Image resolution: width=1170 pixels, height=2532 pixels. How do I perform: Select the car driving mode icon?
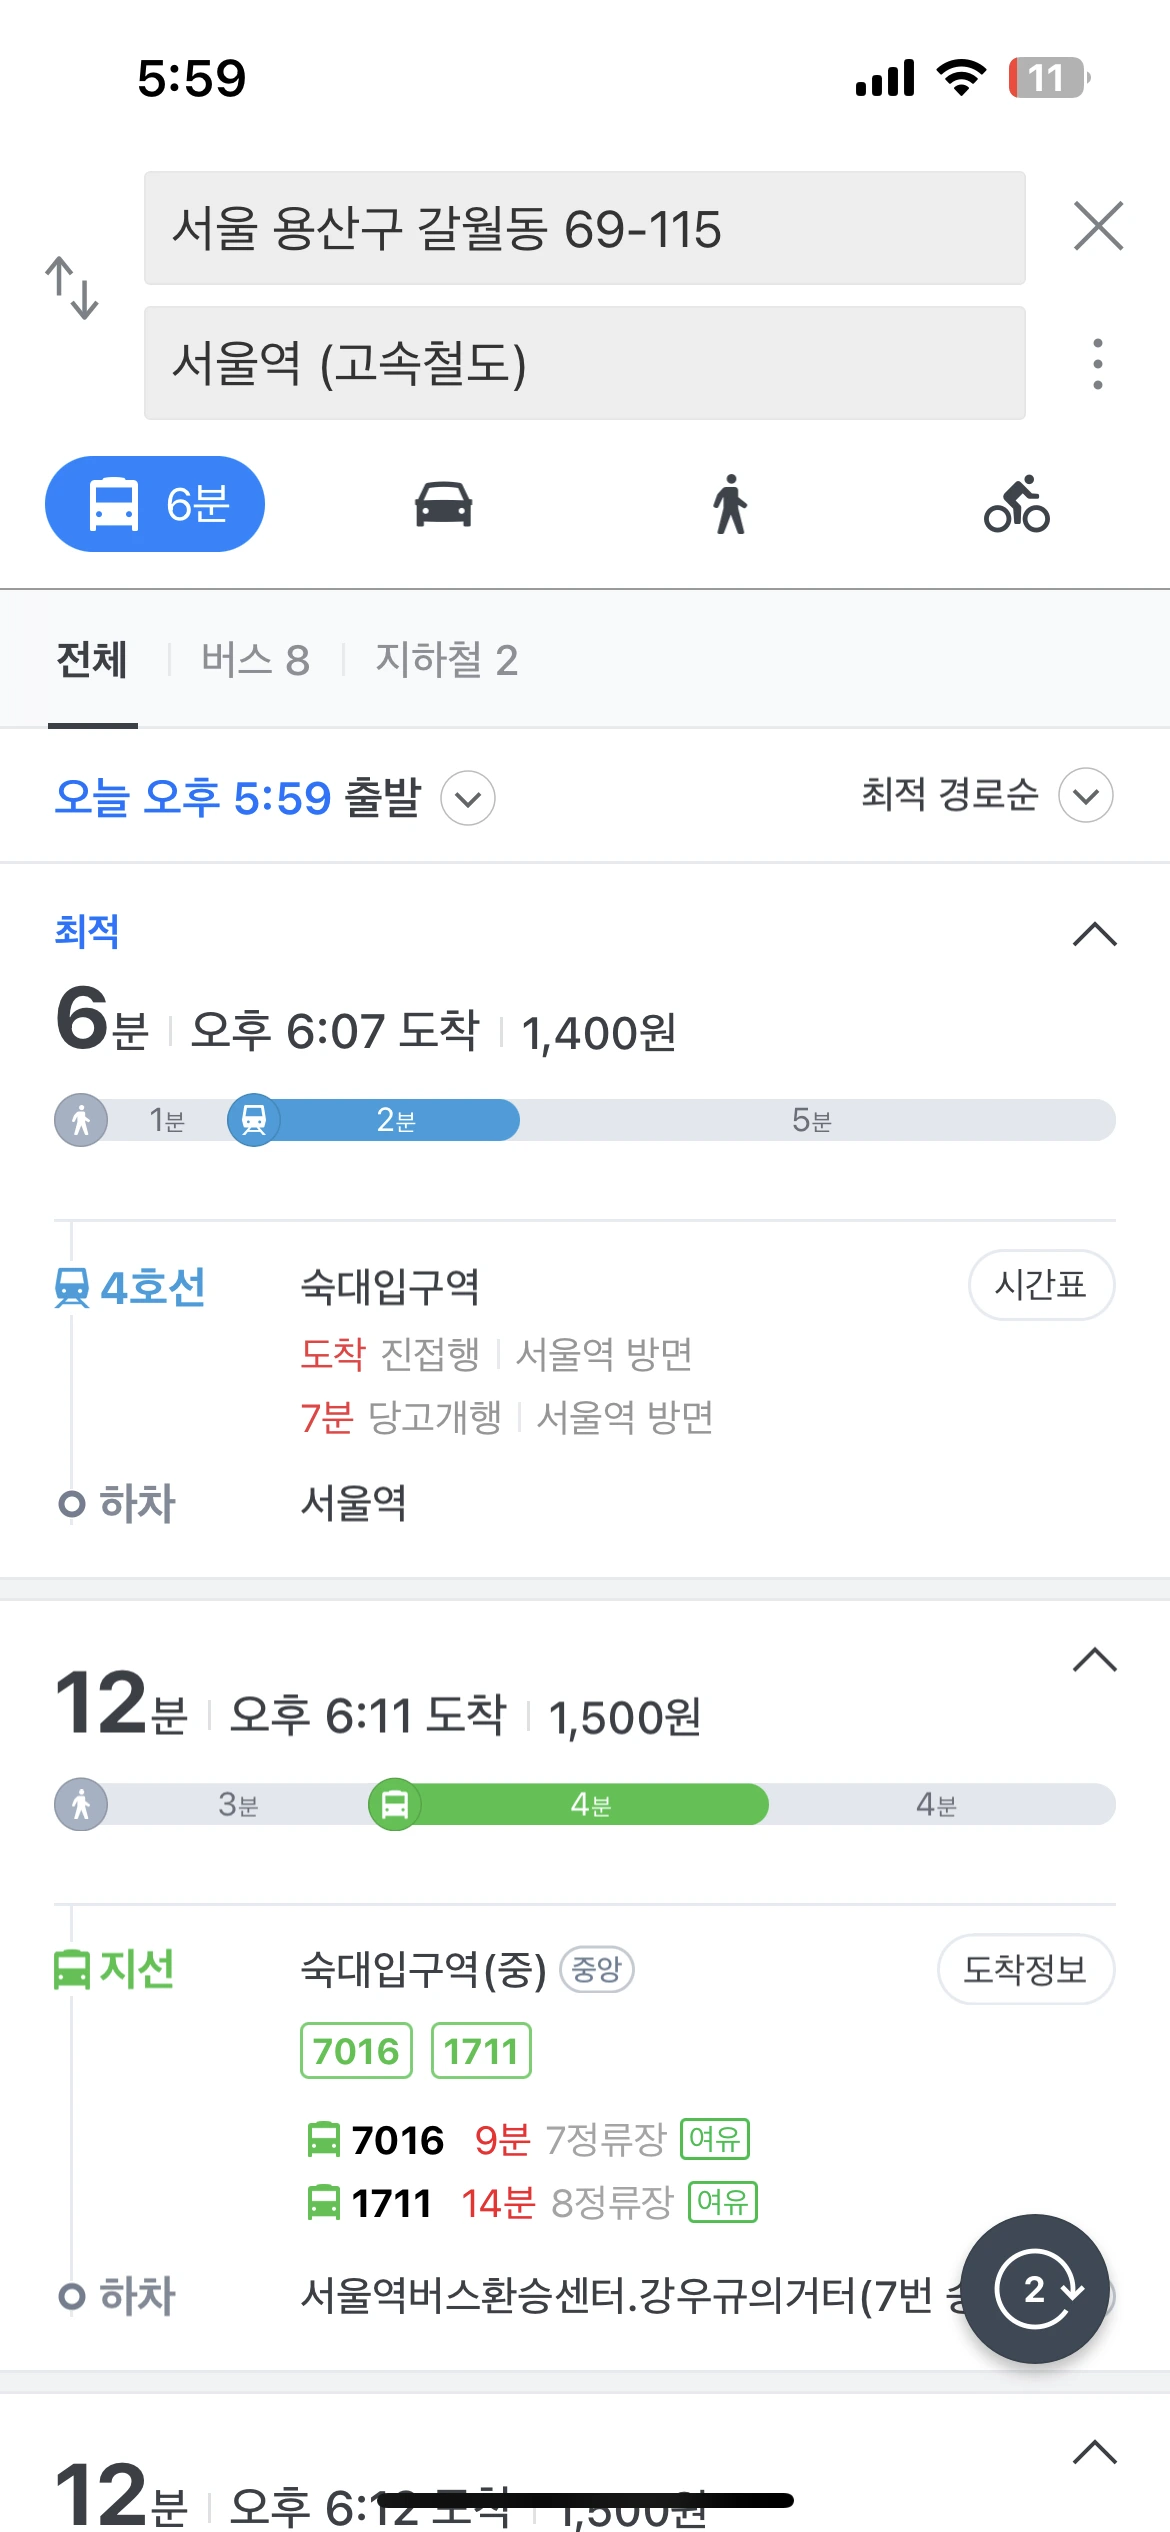(x=443, y=505)
